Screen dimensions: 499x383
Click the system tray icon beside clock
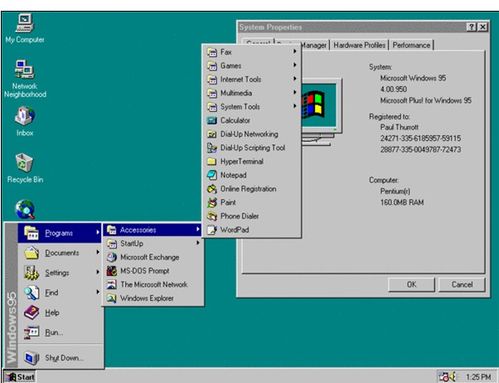447,377
